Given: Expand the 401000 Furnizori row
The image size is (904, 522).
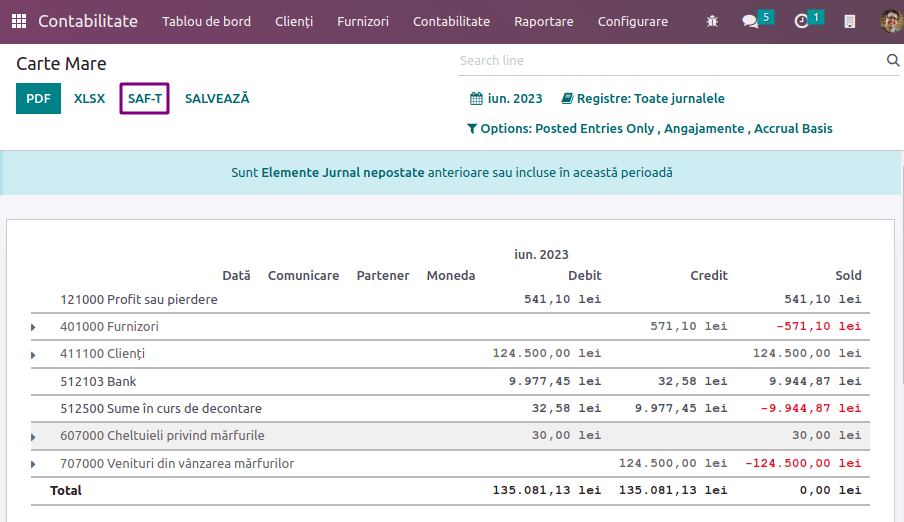Looking at the screenshot, I should tap(33, 327).
